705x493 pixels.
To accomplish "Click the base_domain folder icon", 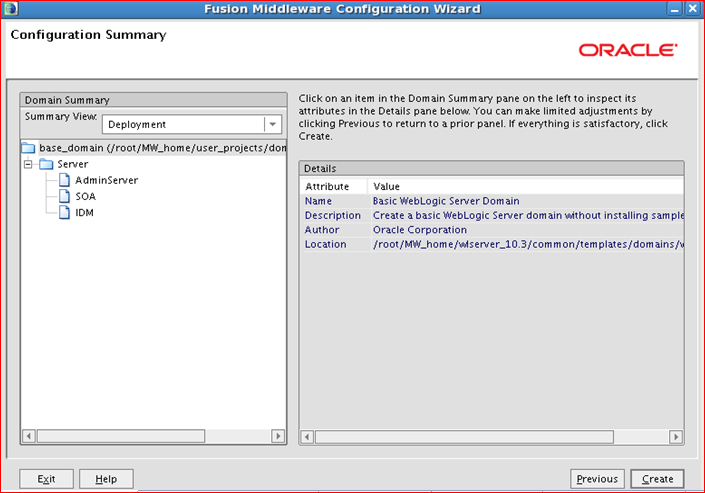I will point(28,148).
